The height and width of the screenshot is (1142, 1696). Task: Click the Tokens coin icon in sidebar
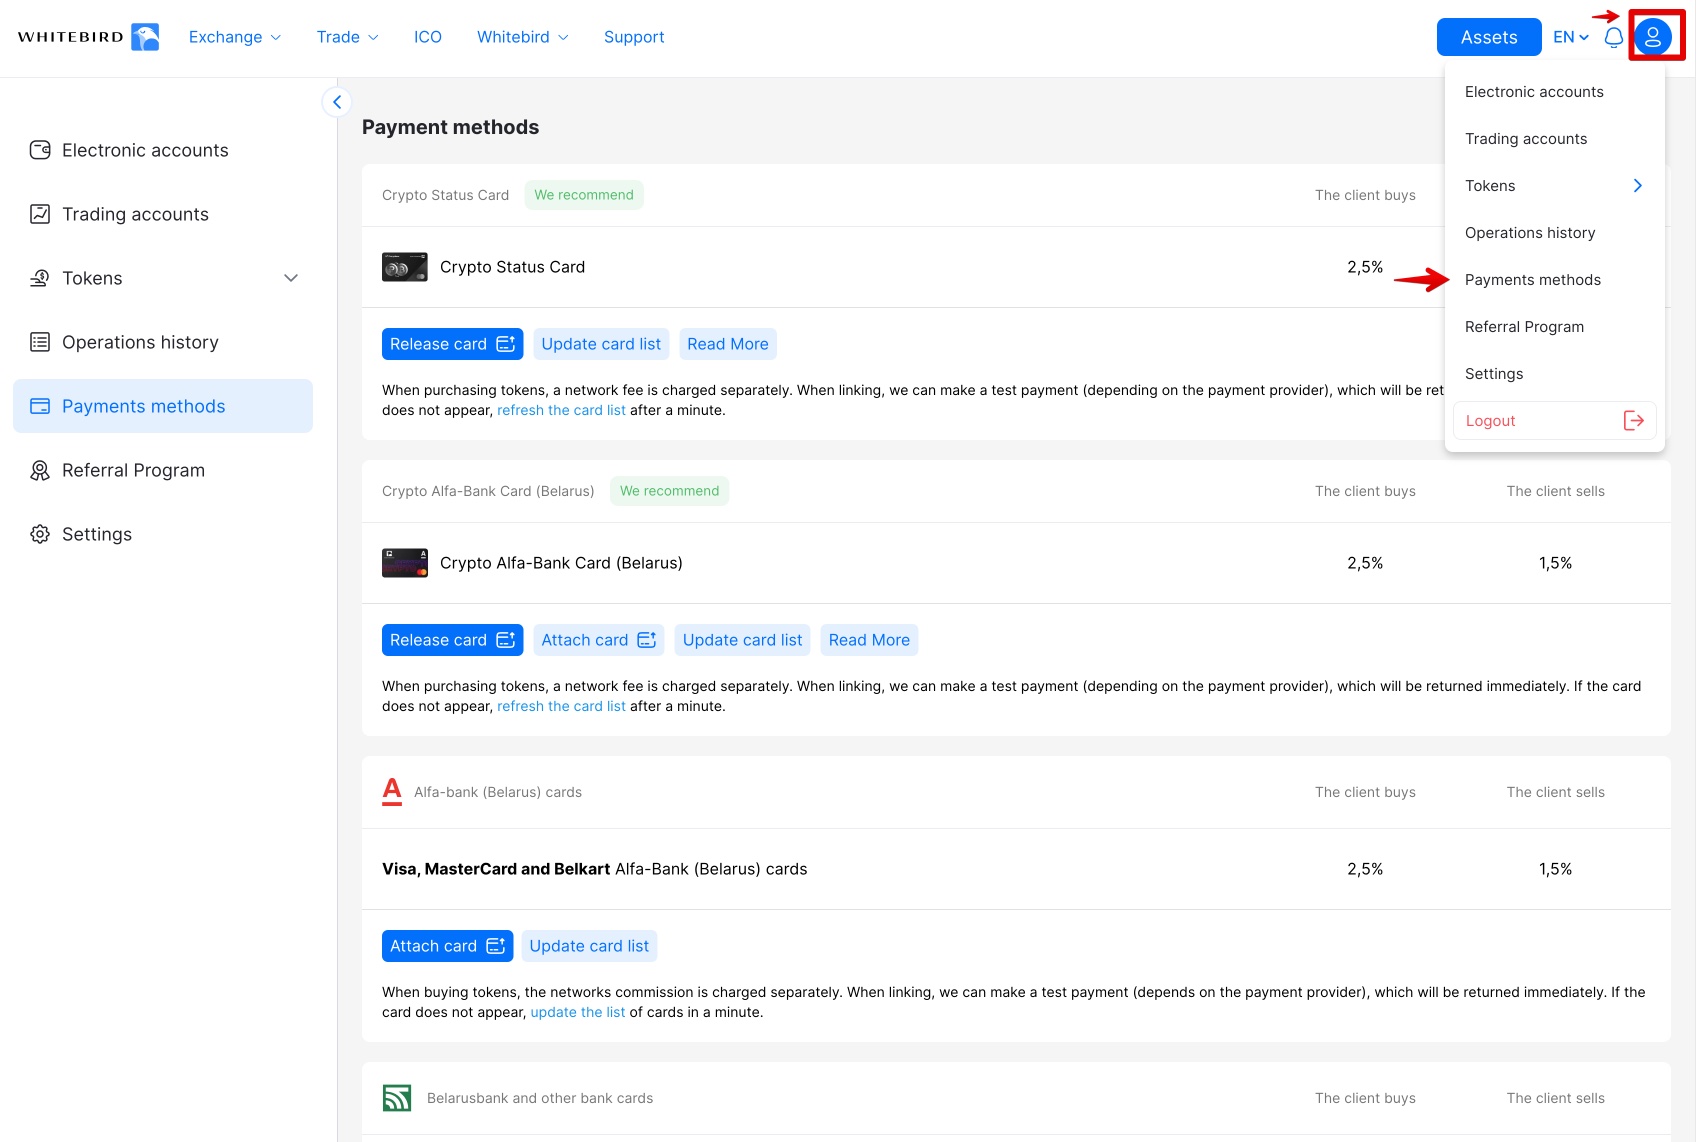click(x=40, y=278)
